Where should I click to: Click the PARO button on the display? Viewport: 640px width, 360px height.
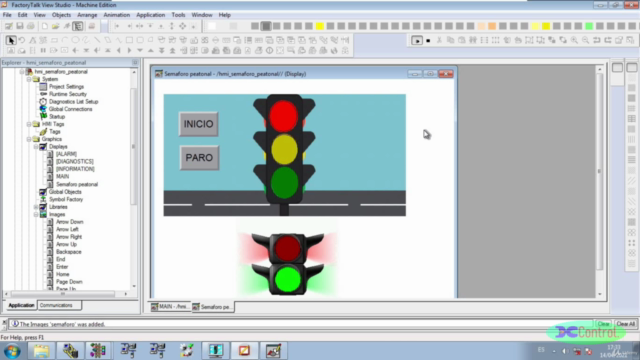click(x=199, y=158)
